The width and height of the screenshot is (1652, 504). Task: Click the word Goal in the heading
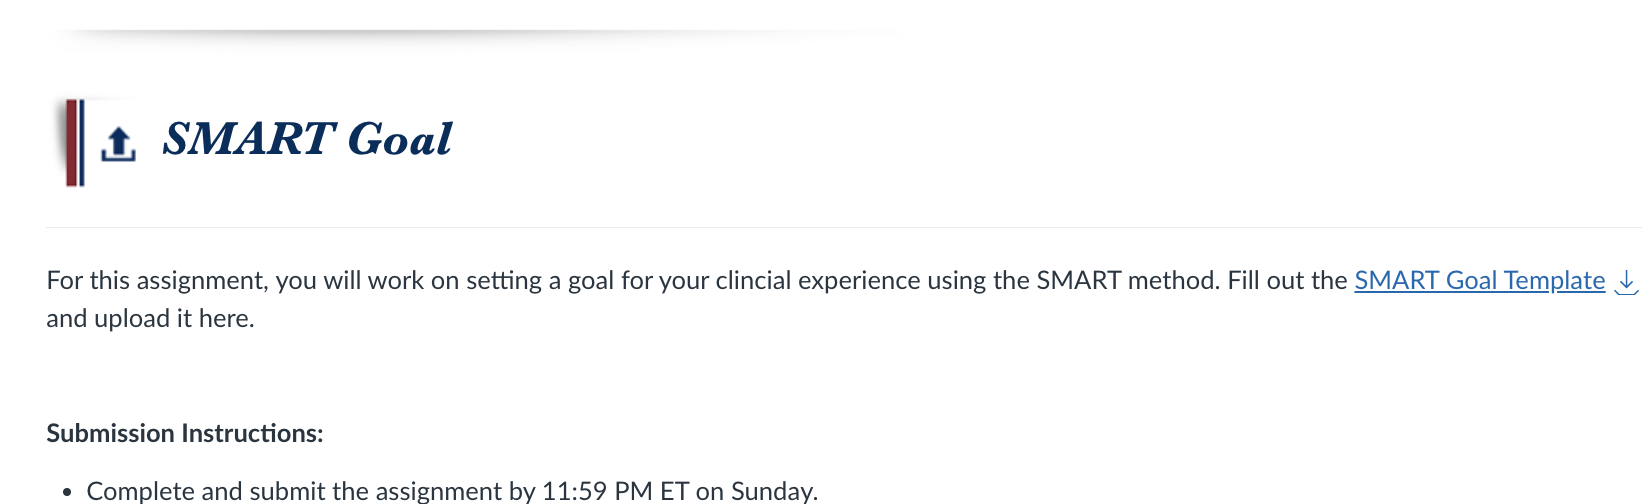pyautogui.click(x=400, y=139)
